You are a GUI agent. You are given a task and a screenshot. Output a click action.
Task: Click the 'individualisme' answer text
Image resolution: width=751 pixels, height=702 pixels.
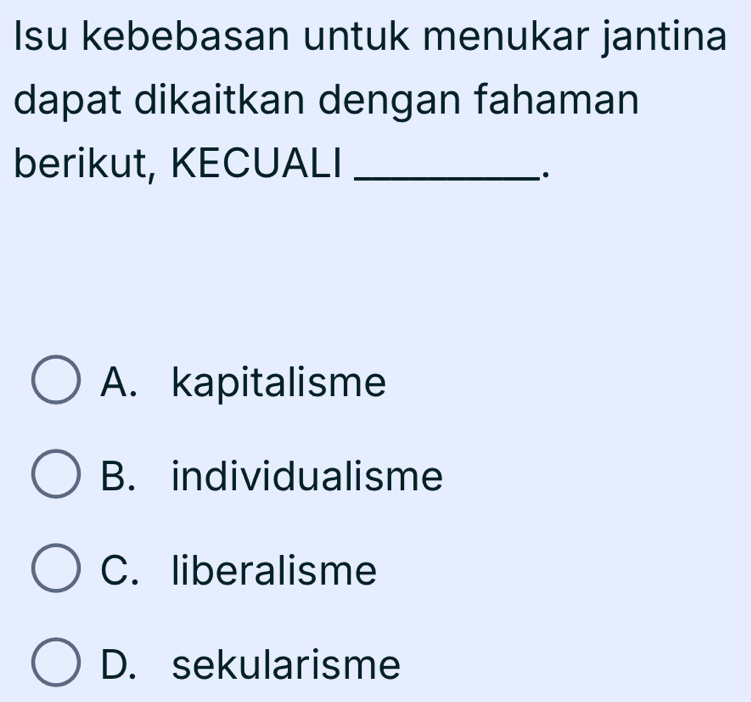(306, 476)
